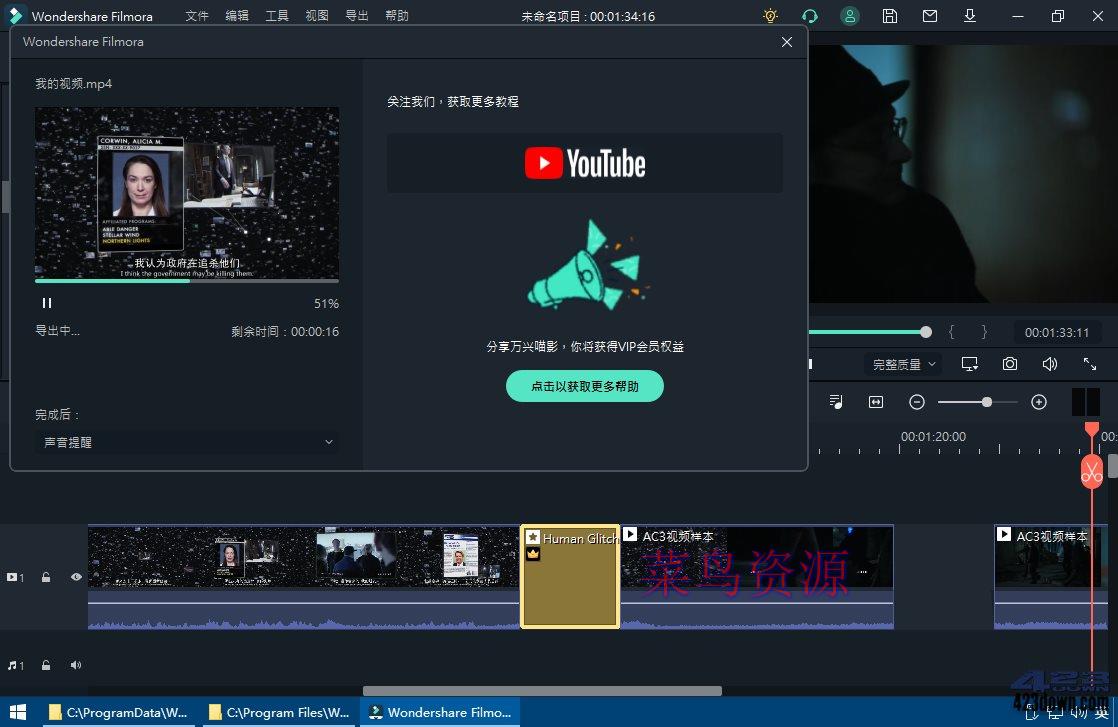Image resolution: width=1118 pixels, height=727 pixels.
Task: Pause the export using the pause control
Action: (46, 302)
